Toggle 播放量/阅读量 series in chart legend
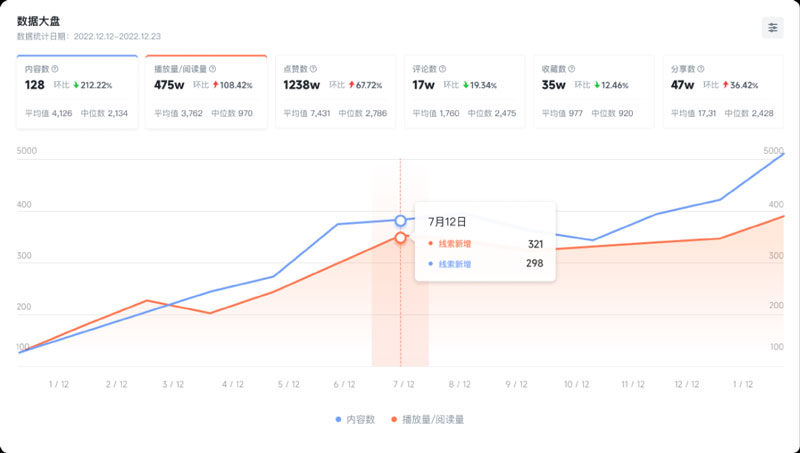The image size is (800, 453). (x=427, y=420)
